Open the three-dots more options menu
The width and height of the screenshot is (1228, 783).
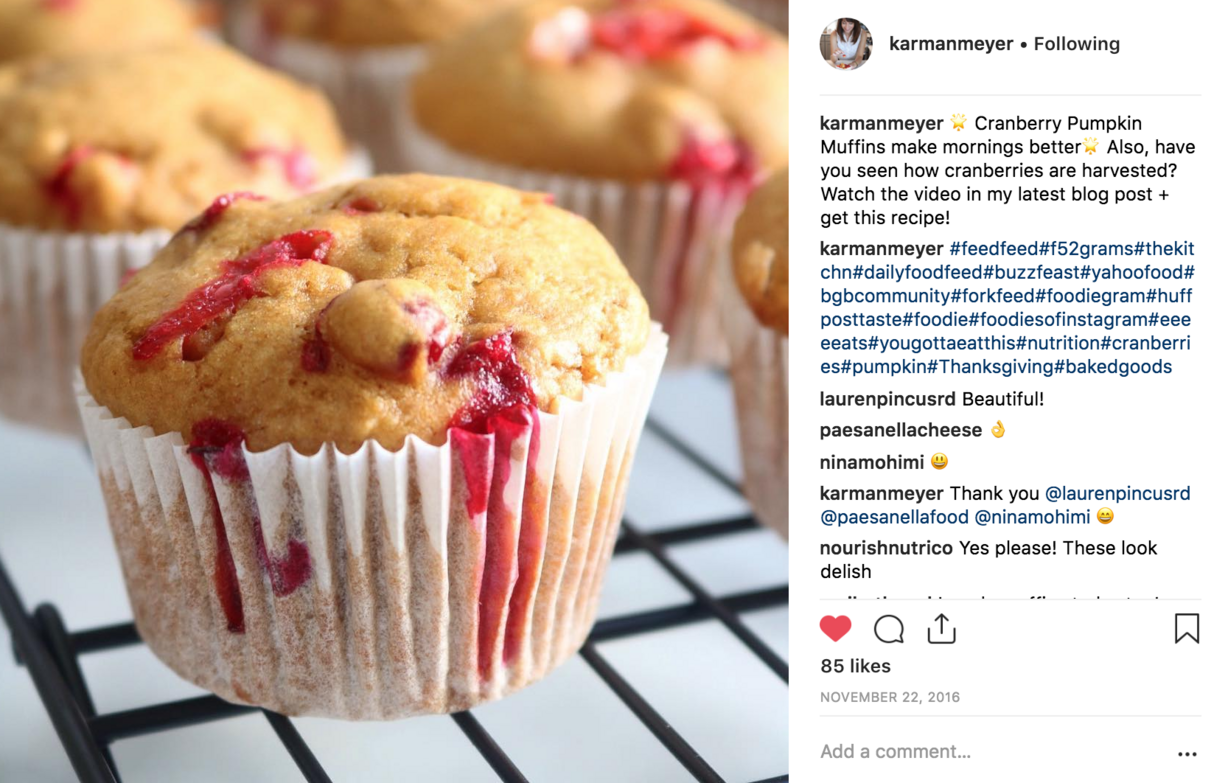[x=1187, y=754]
